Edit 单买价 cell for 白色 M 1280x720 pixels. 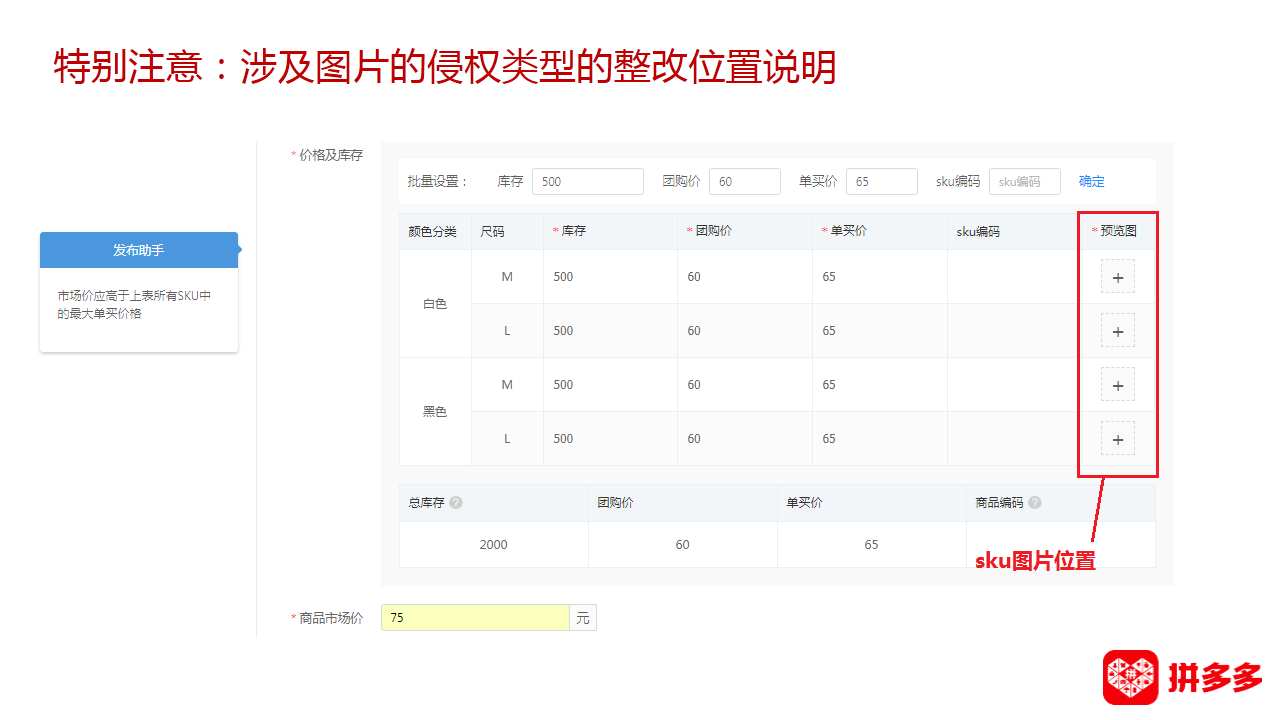coord(880,277)
